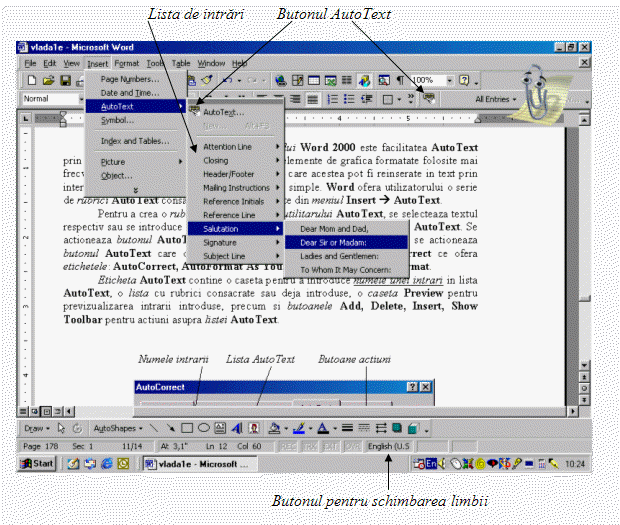This screenshot has width=620, height=525.
Task: Click Insert WordArt icon
Action: pos(237,428)
